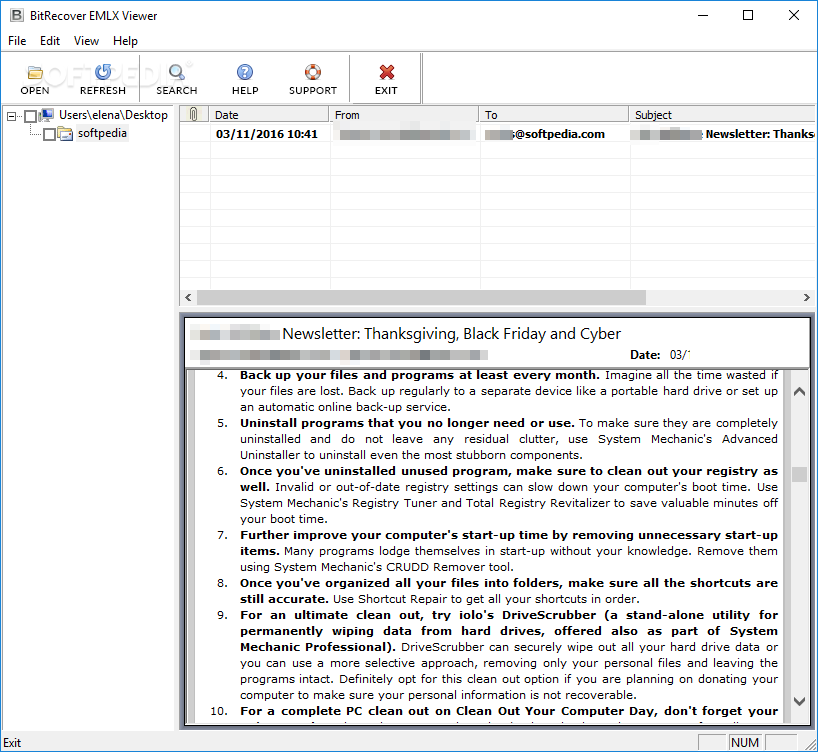The width and height of the screenshot is (818, 752).
Task: Click the message body scroll up arrow
Action: pyautogui.click(x=799, y=392)
